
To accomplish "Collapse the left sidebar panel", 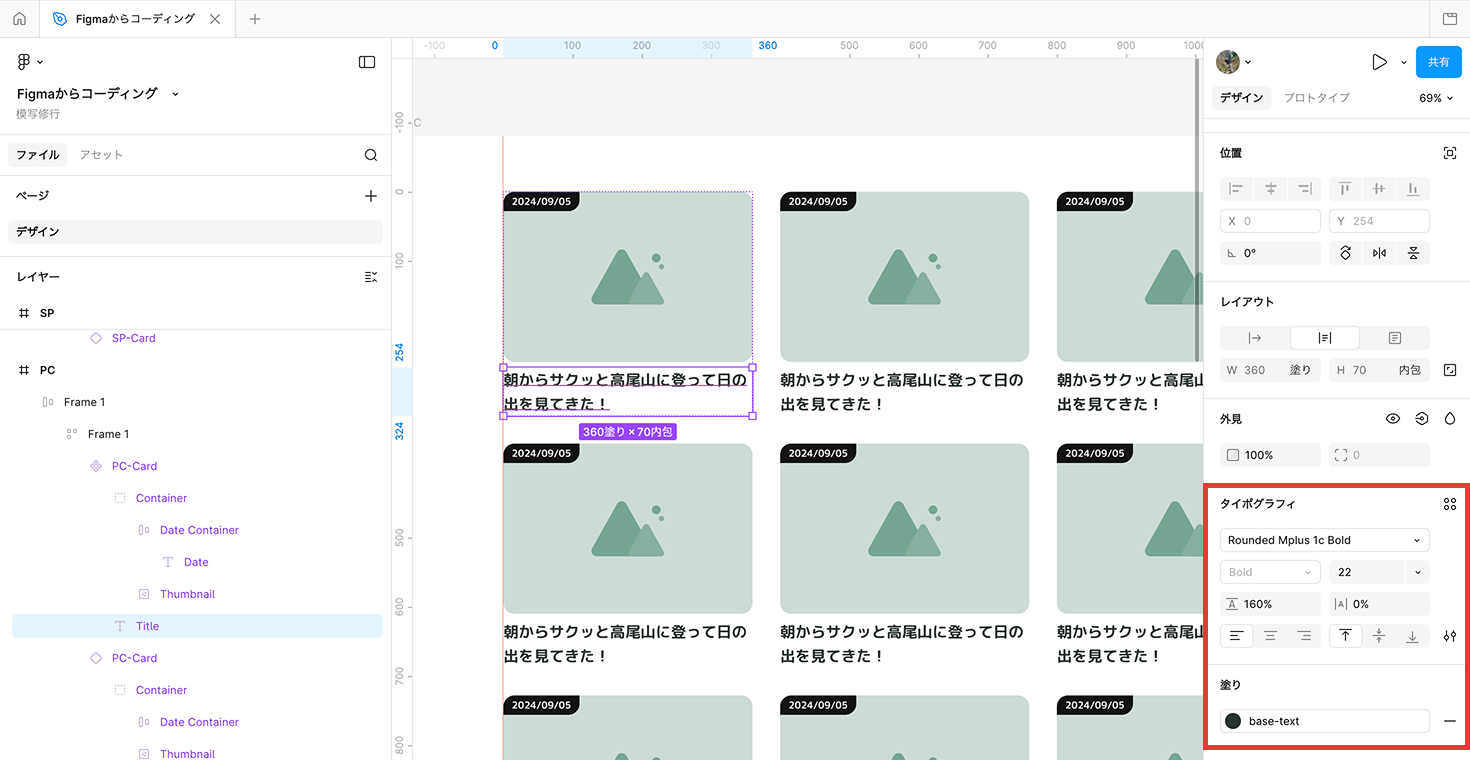I will pos(367,62).
